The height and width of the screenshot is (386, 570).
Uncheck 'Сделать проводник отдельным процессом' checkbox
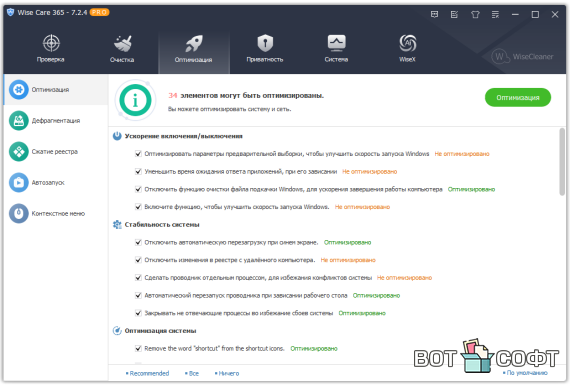pos(138,278)
